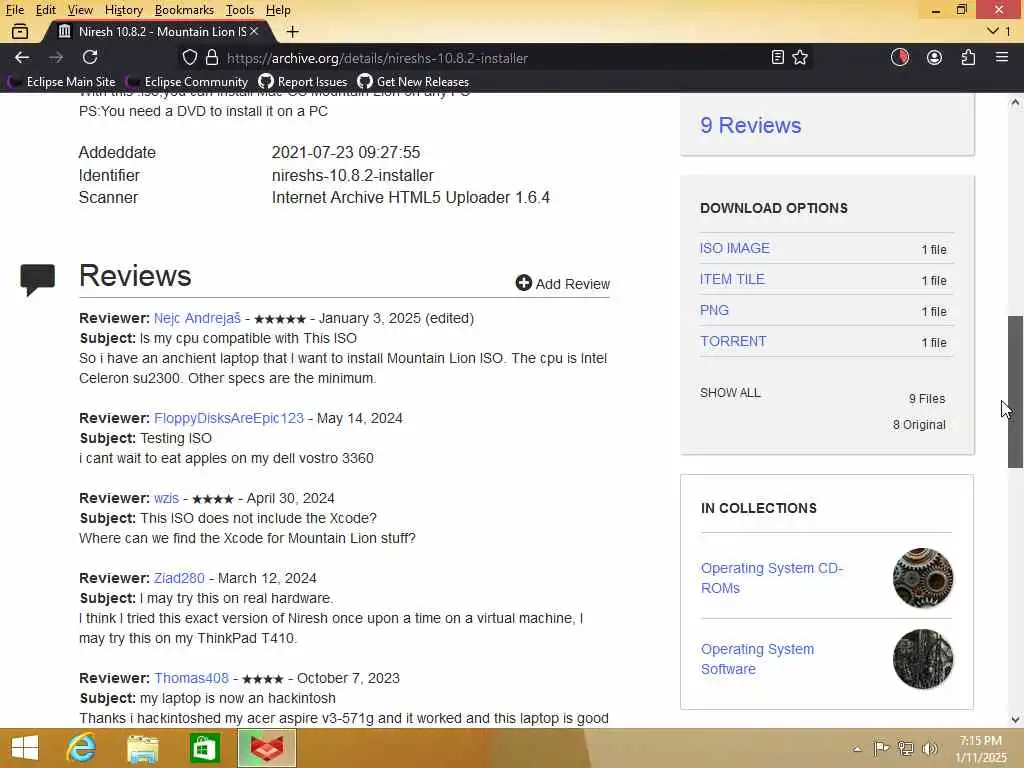Click the forward navigation arrow
The image size is (1024, 768).
pyautogui.click(x=56, y=57)
